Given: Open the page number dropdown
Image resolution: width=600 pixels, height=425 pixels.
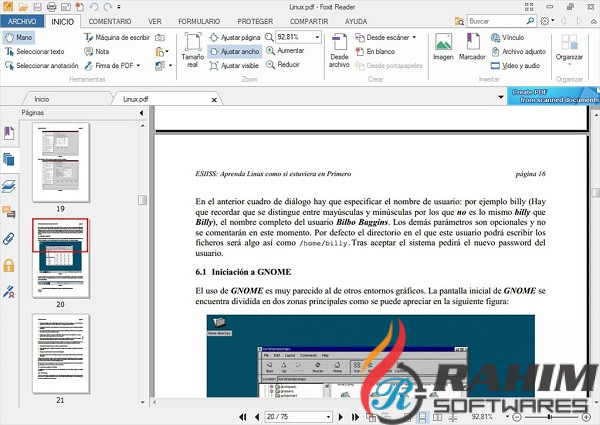Looking at the screenshot, I should pyautogui.click(x=328, y=417).
